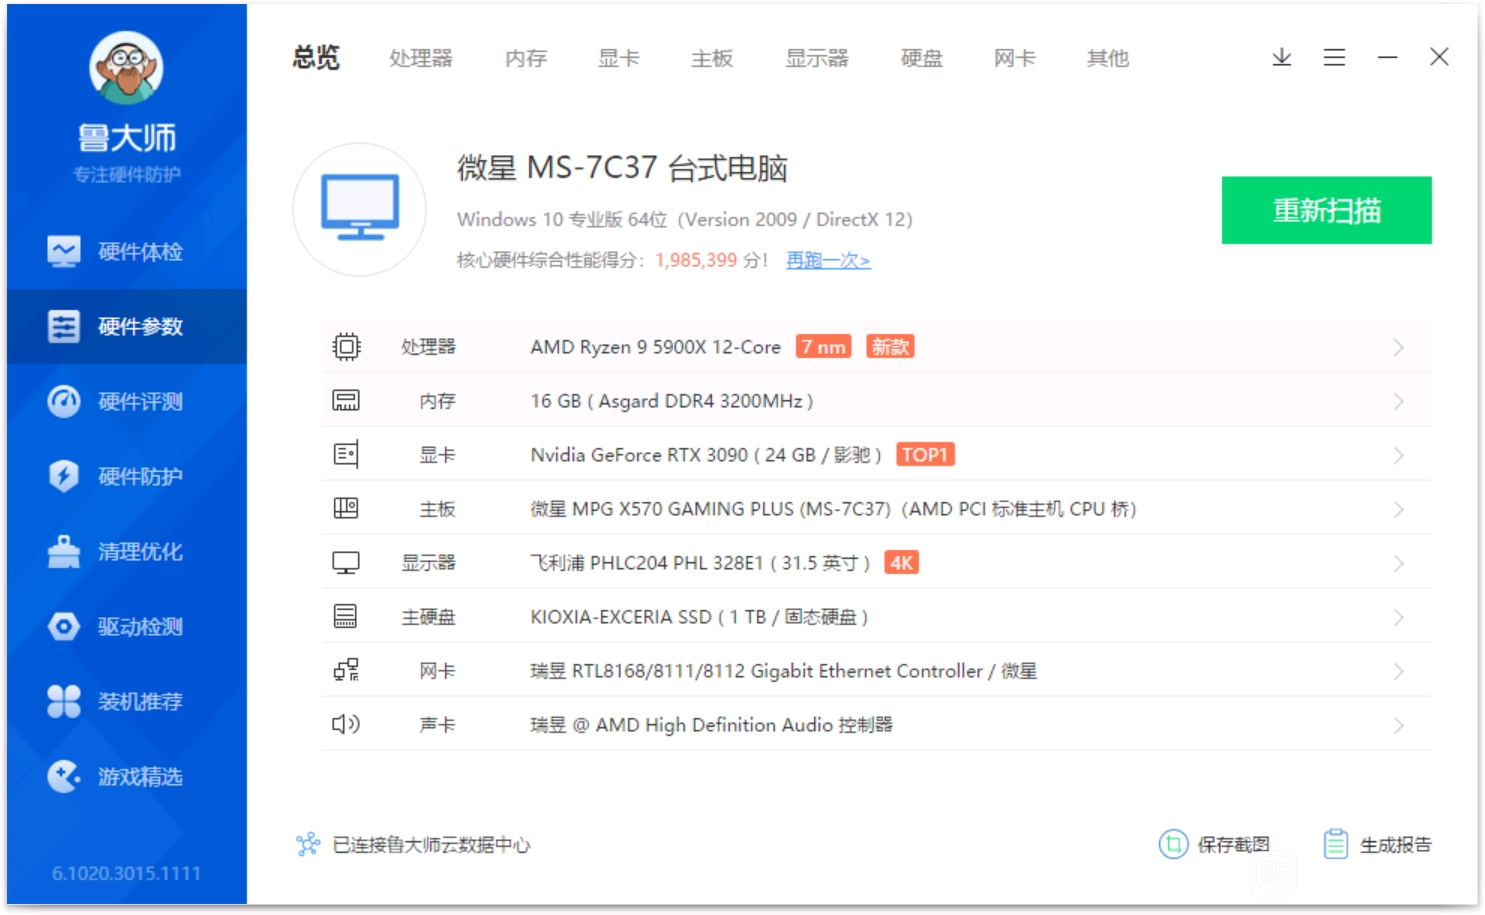This screenshot has height=915, width=1485.
Task: Click the TOP1 badge
Action: click(x=925, y=455)
